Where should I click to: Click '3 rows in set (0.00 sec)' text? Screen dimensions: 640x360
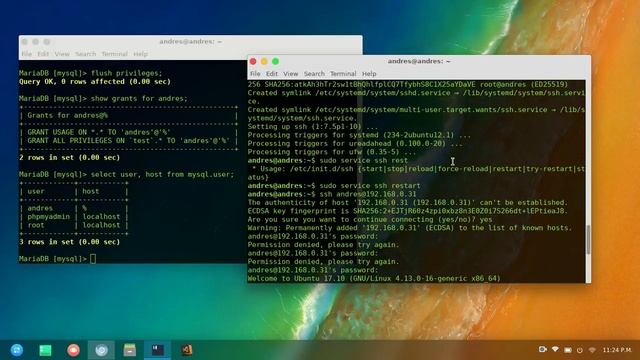click(x=69, y=242)
